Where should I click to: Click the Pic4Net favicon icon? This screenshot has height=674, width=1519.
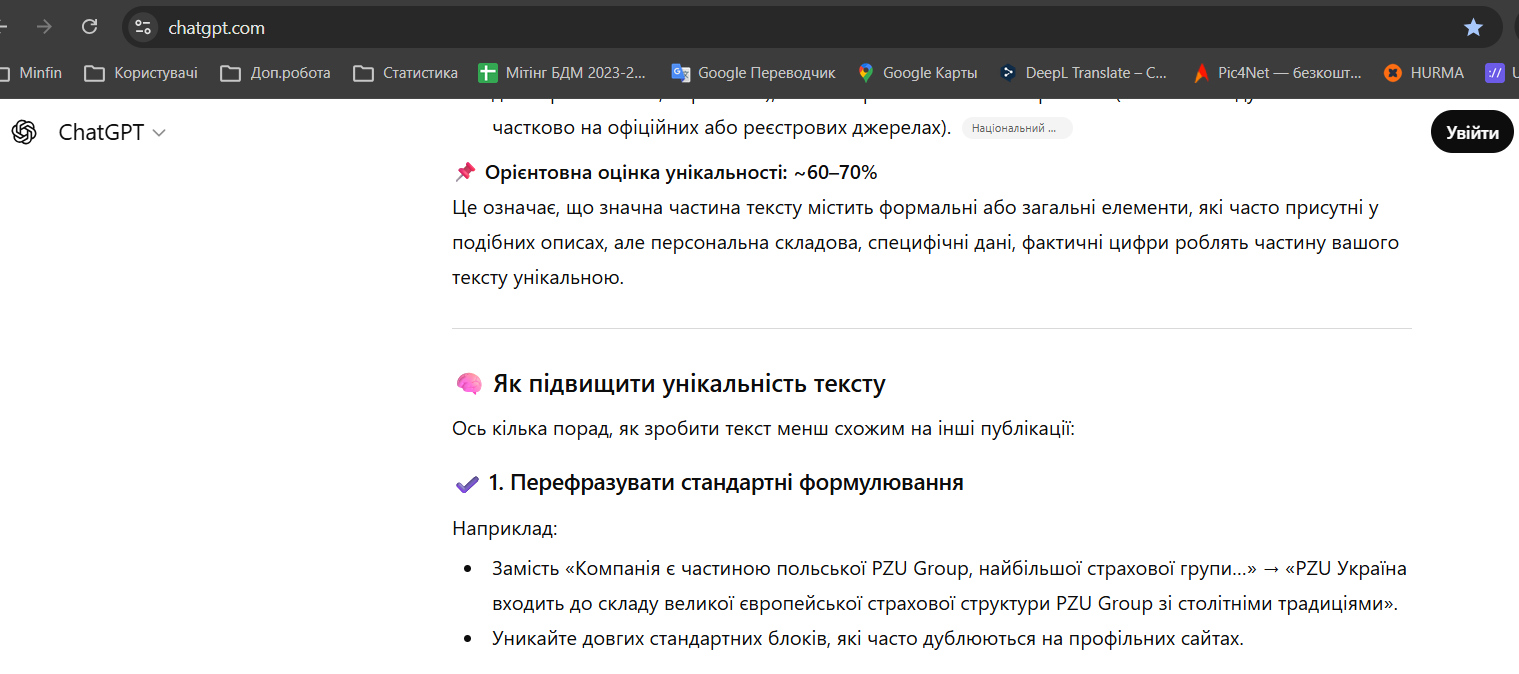tap(1202, 72)
